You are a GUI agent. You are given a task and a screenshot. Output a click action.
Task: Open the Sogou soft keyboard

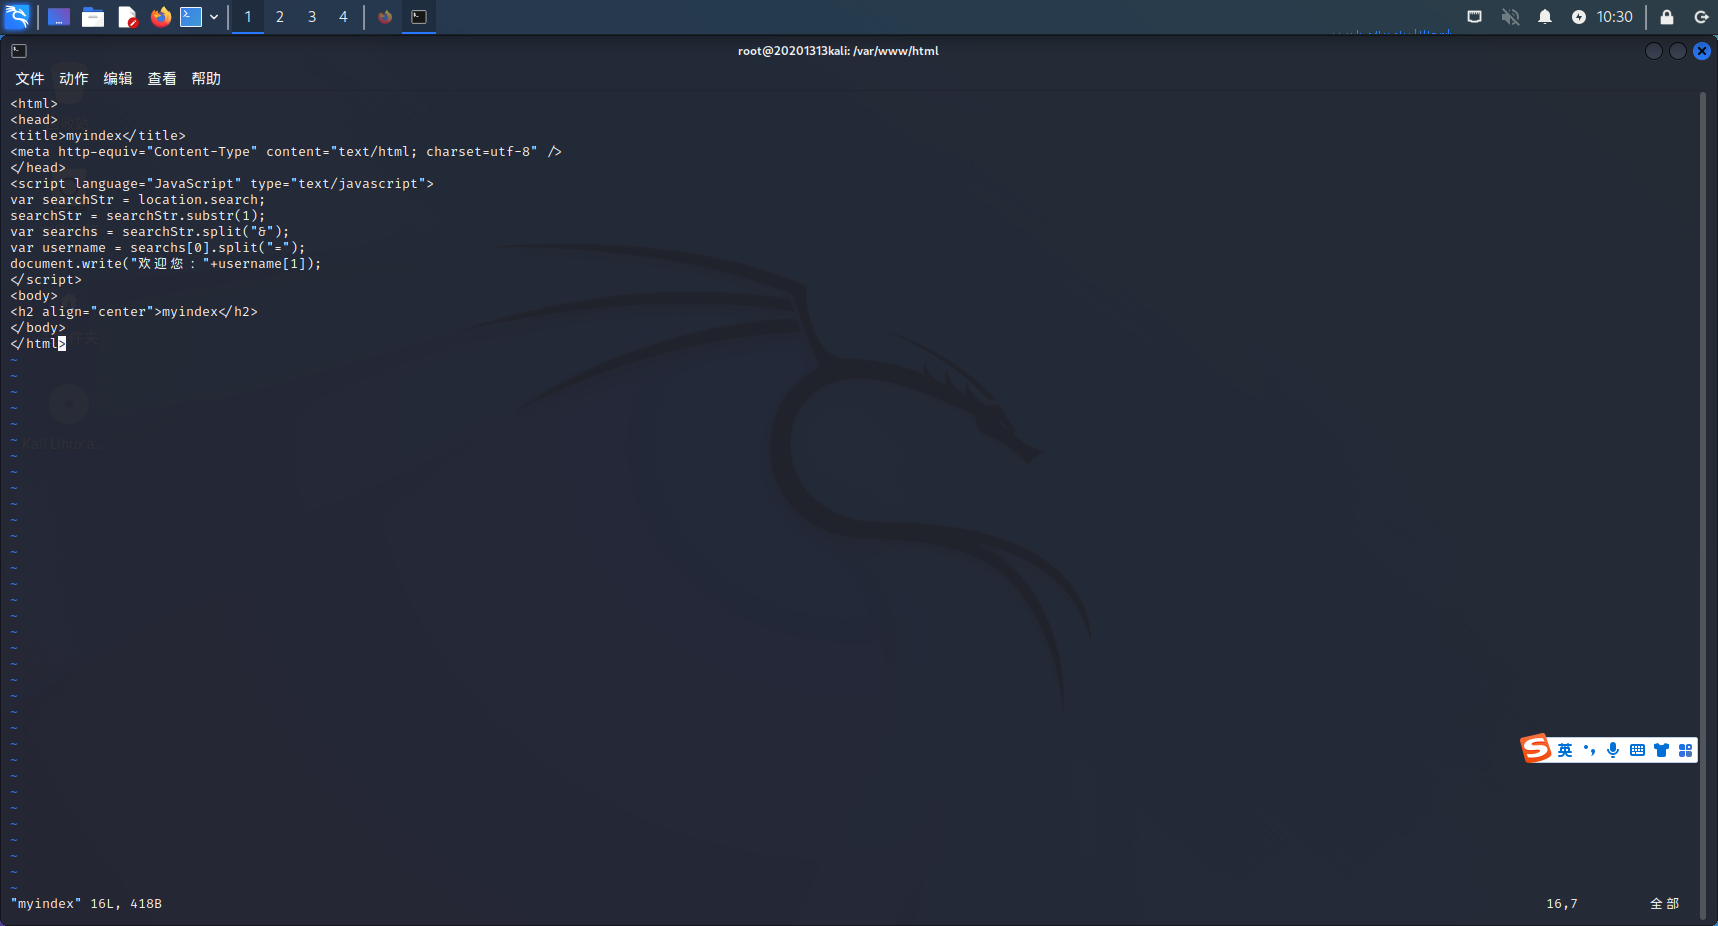pos(1637,750)
